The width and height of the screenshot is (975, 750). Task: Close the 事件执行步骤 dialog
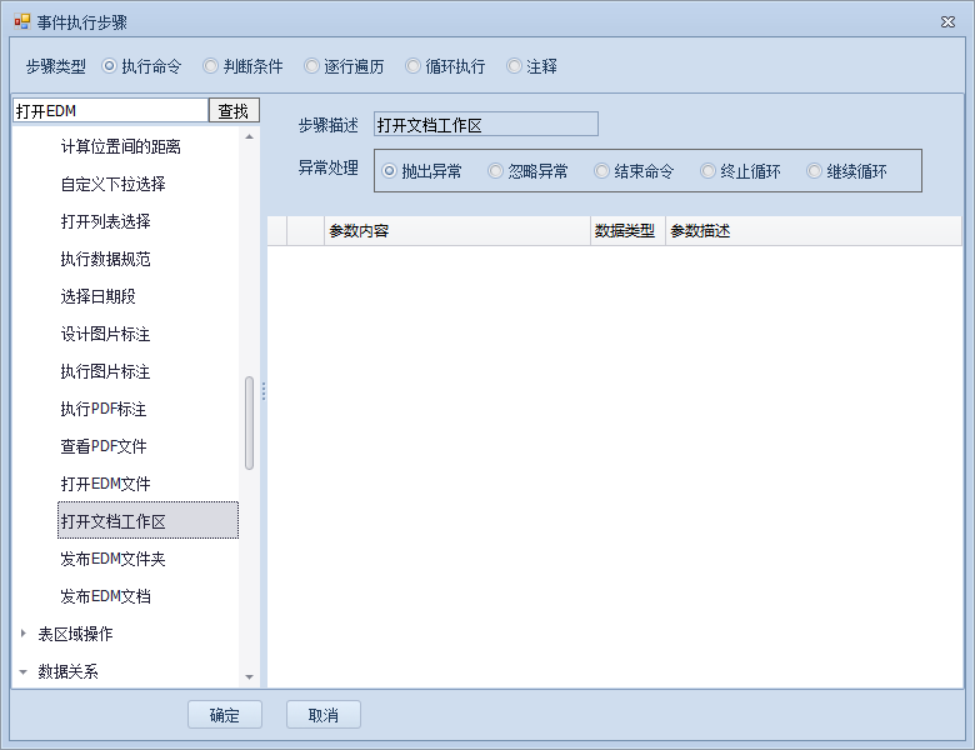click(x=948, y=22)
